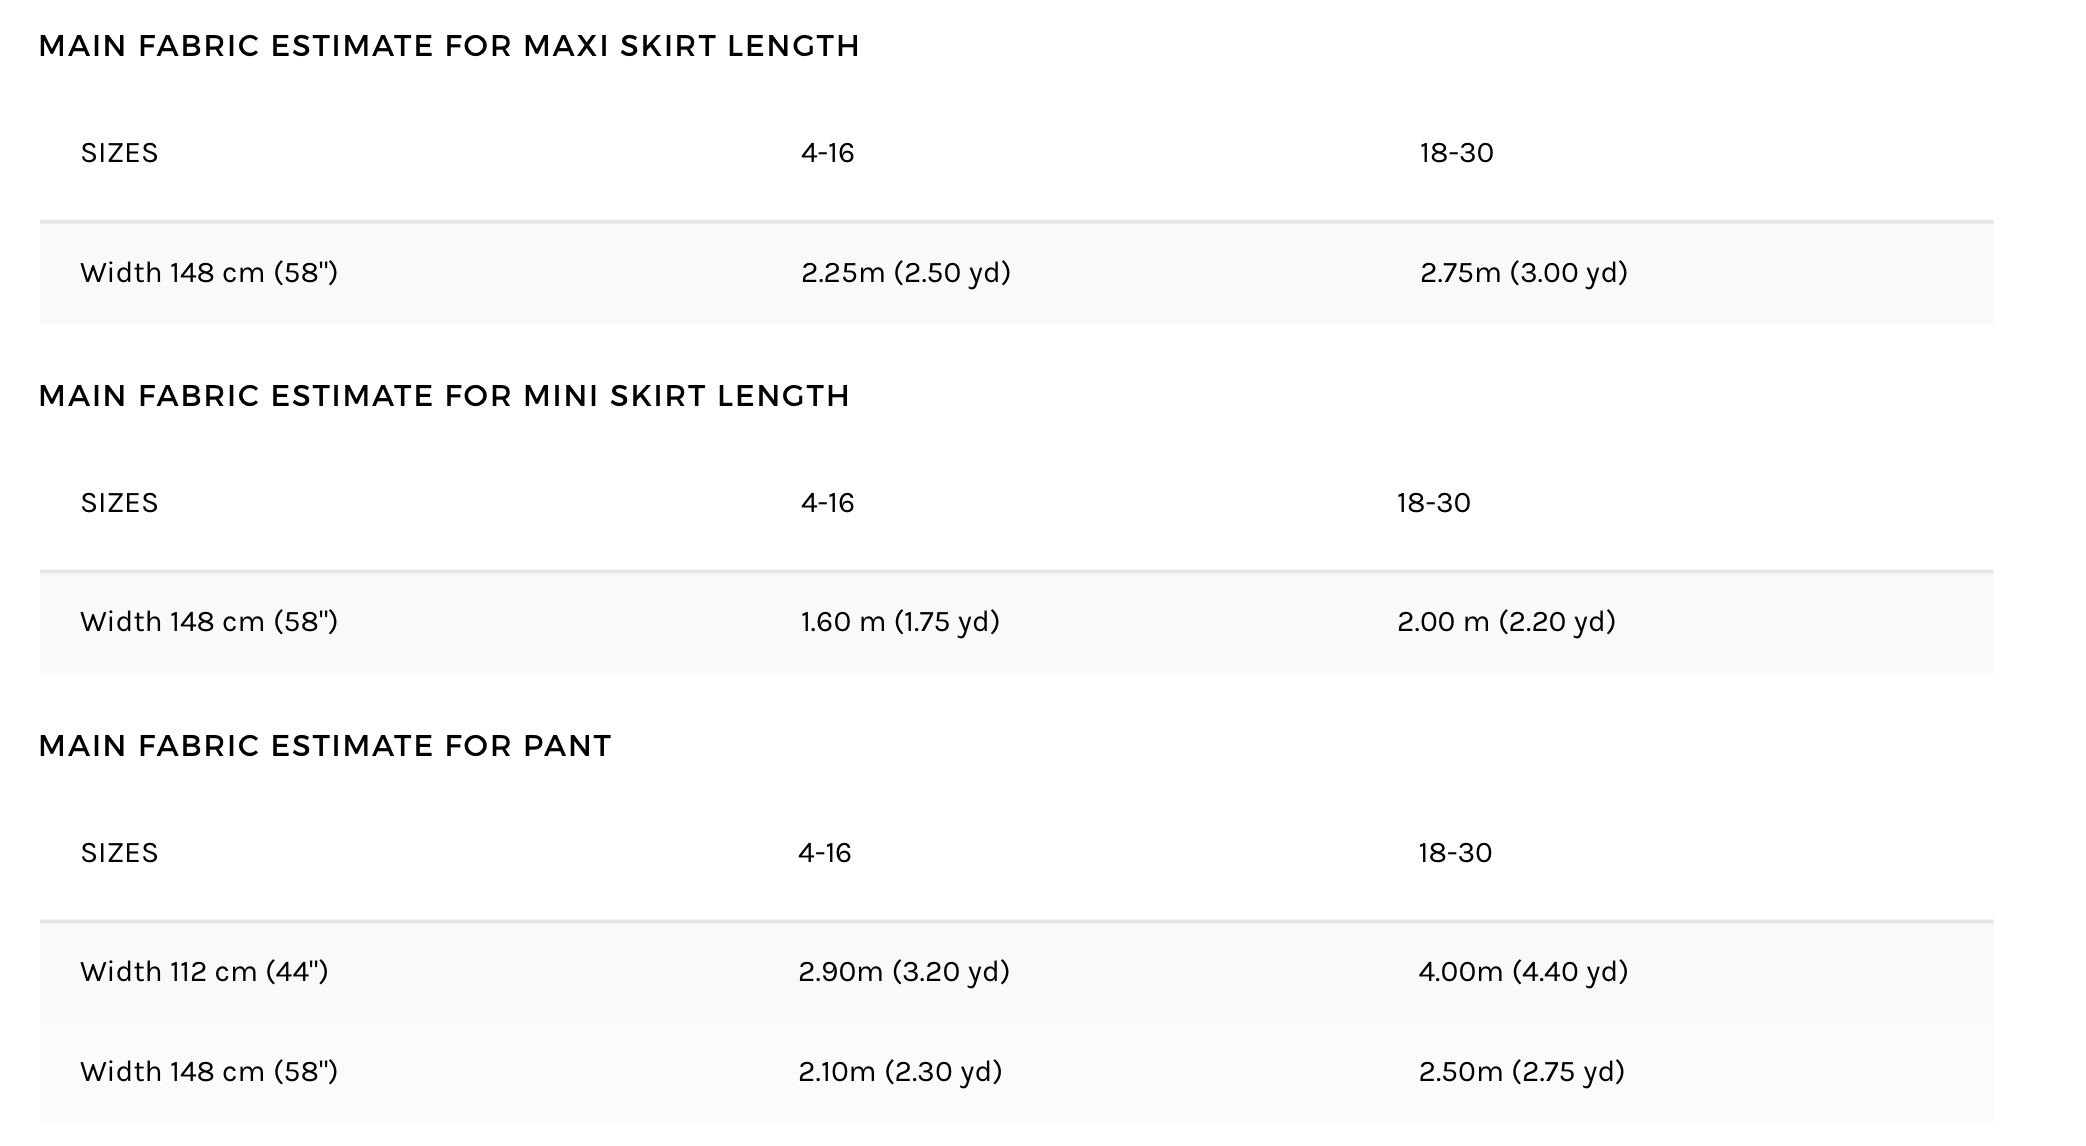2086x1146 pixels.
Task: Click the Maxi Skirt Length fabric estimate heading
Action: pyautogui.click(x=449, y=46)
